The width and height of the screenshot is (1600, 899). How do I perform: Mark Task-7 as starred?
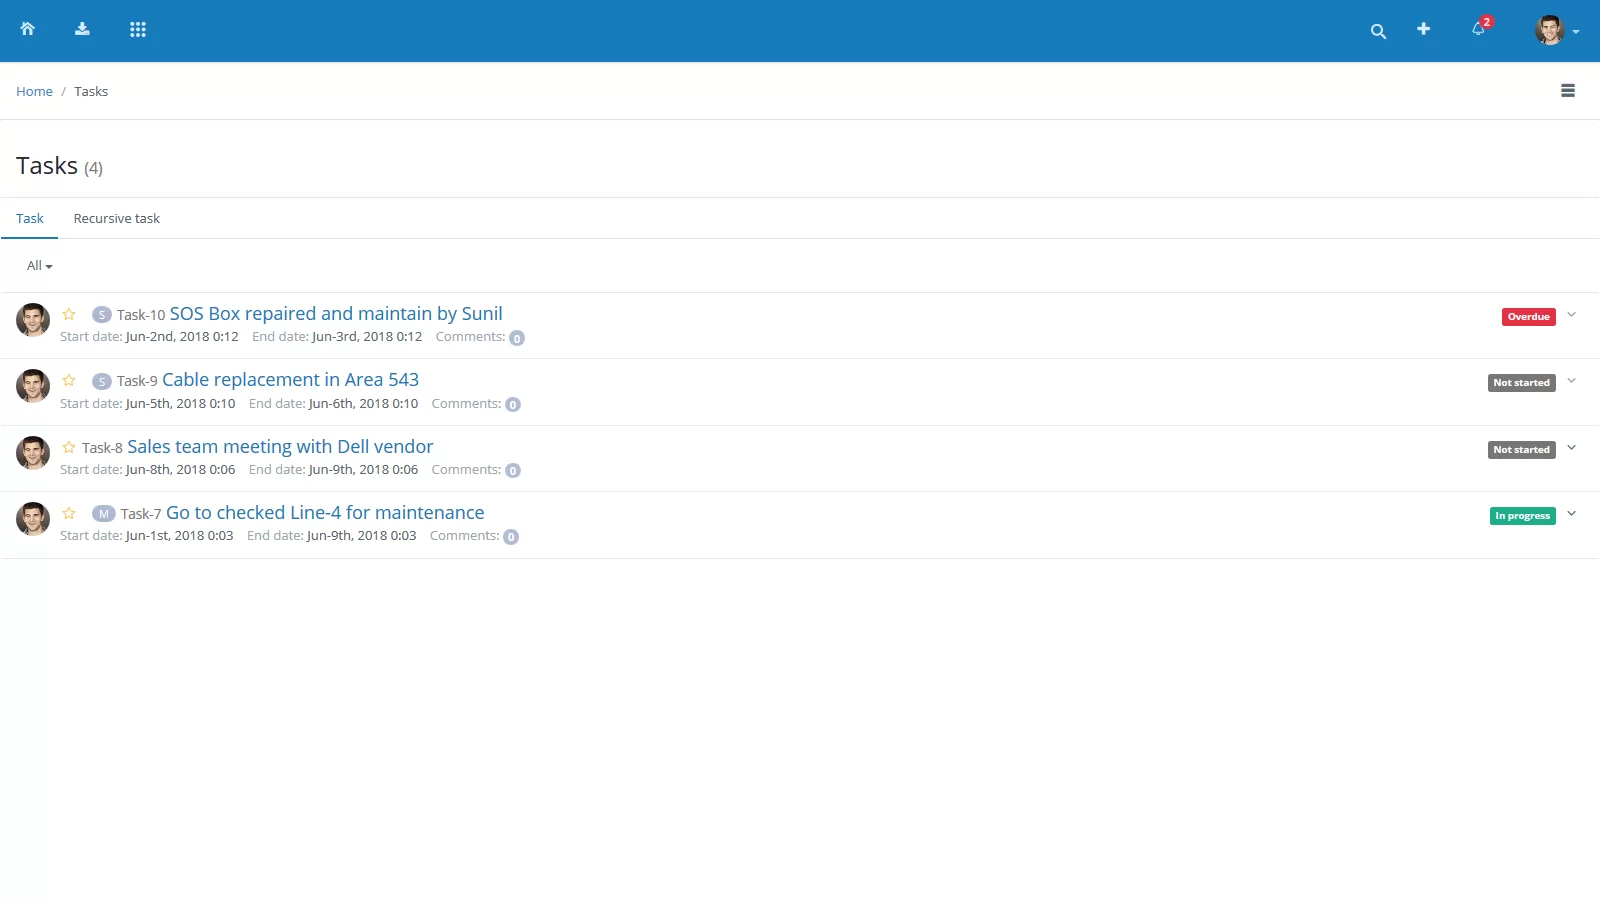(x=69, y=513)
